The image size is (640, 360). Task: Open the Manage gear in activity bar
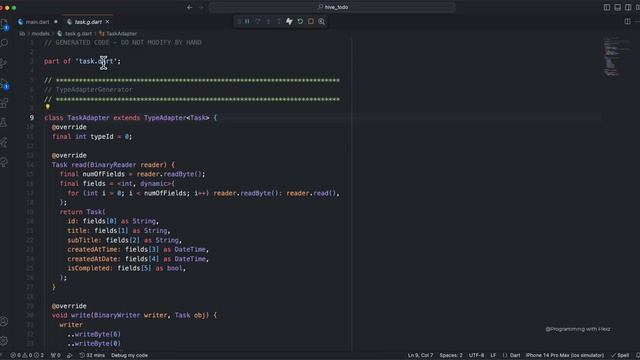pos(4,340)
